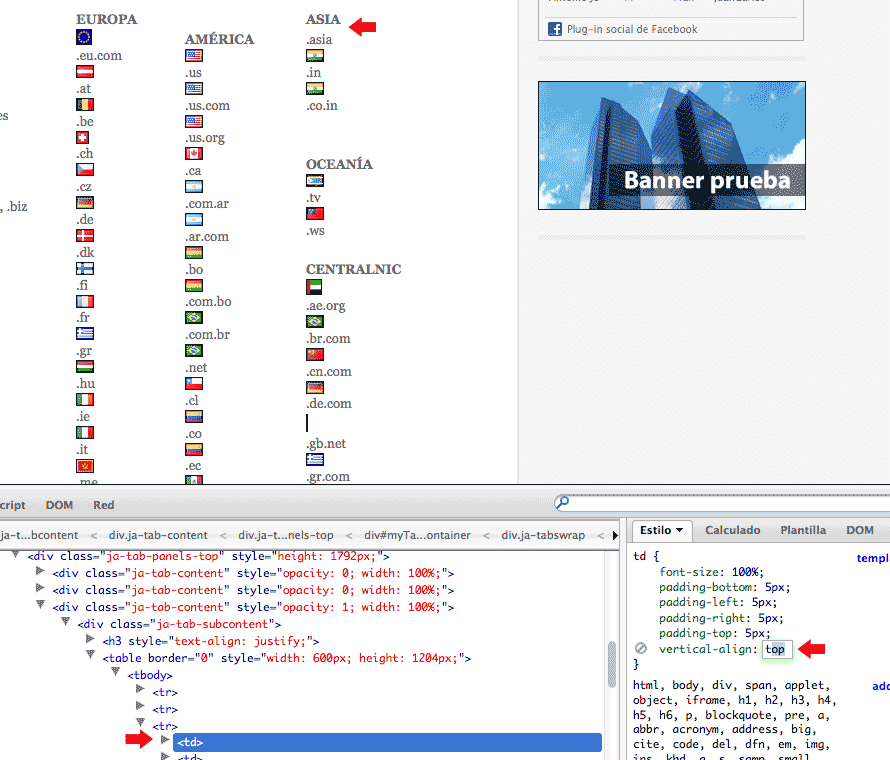Switch to the Calculado tab

732,530
